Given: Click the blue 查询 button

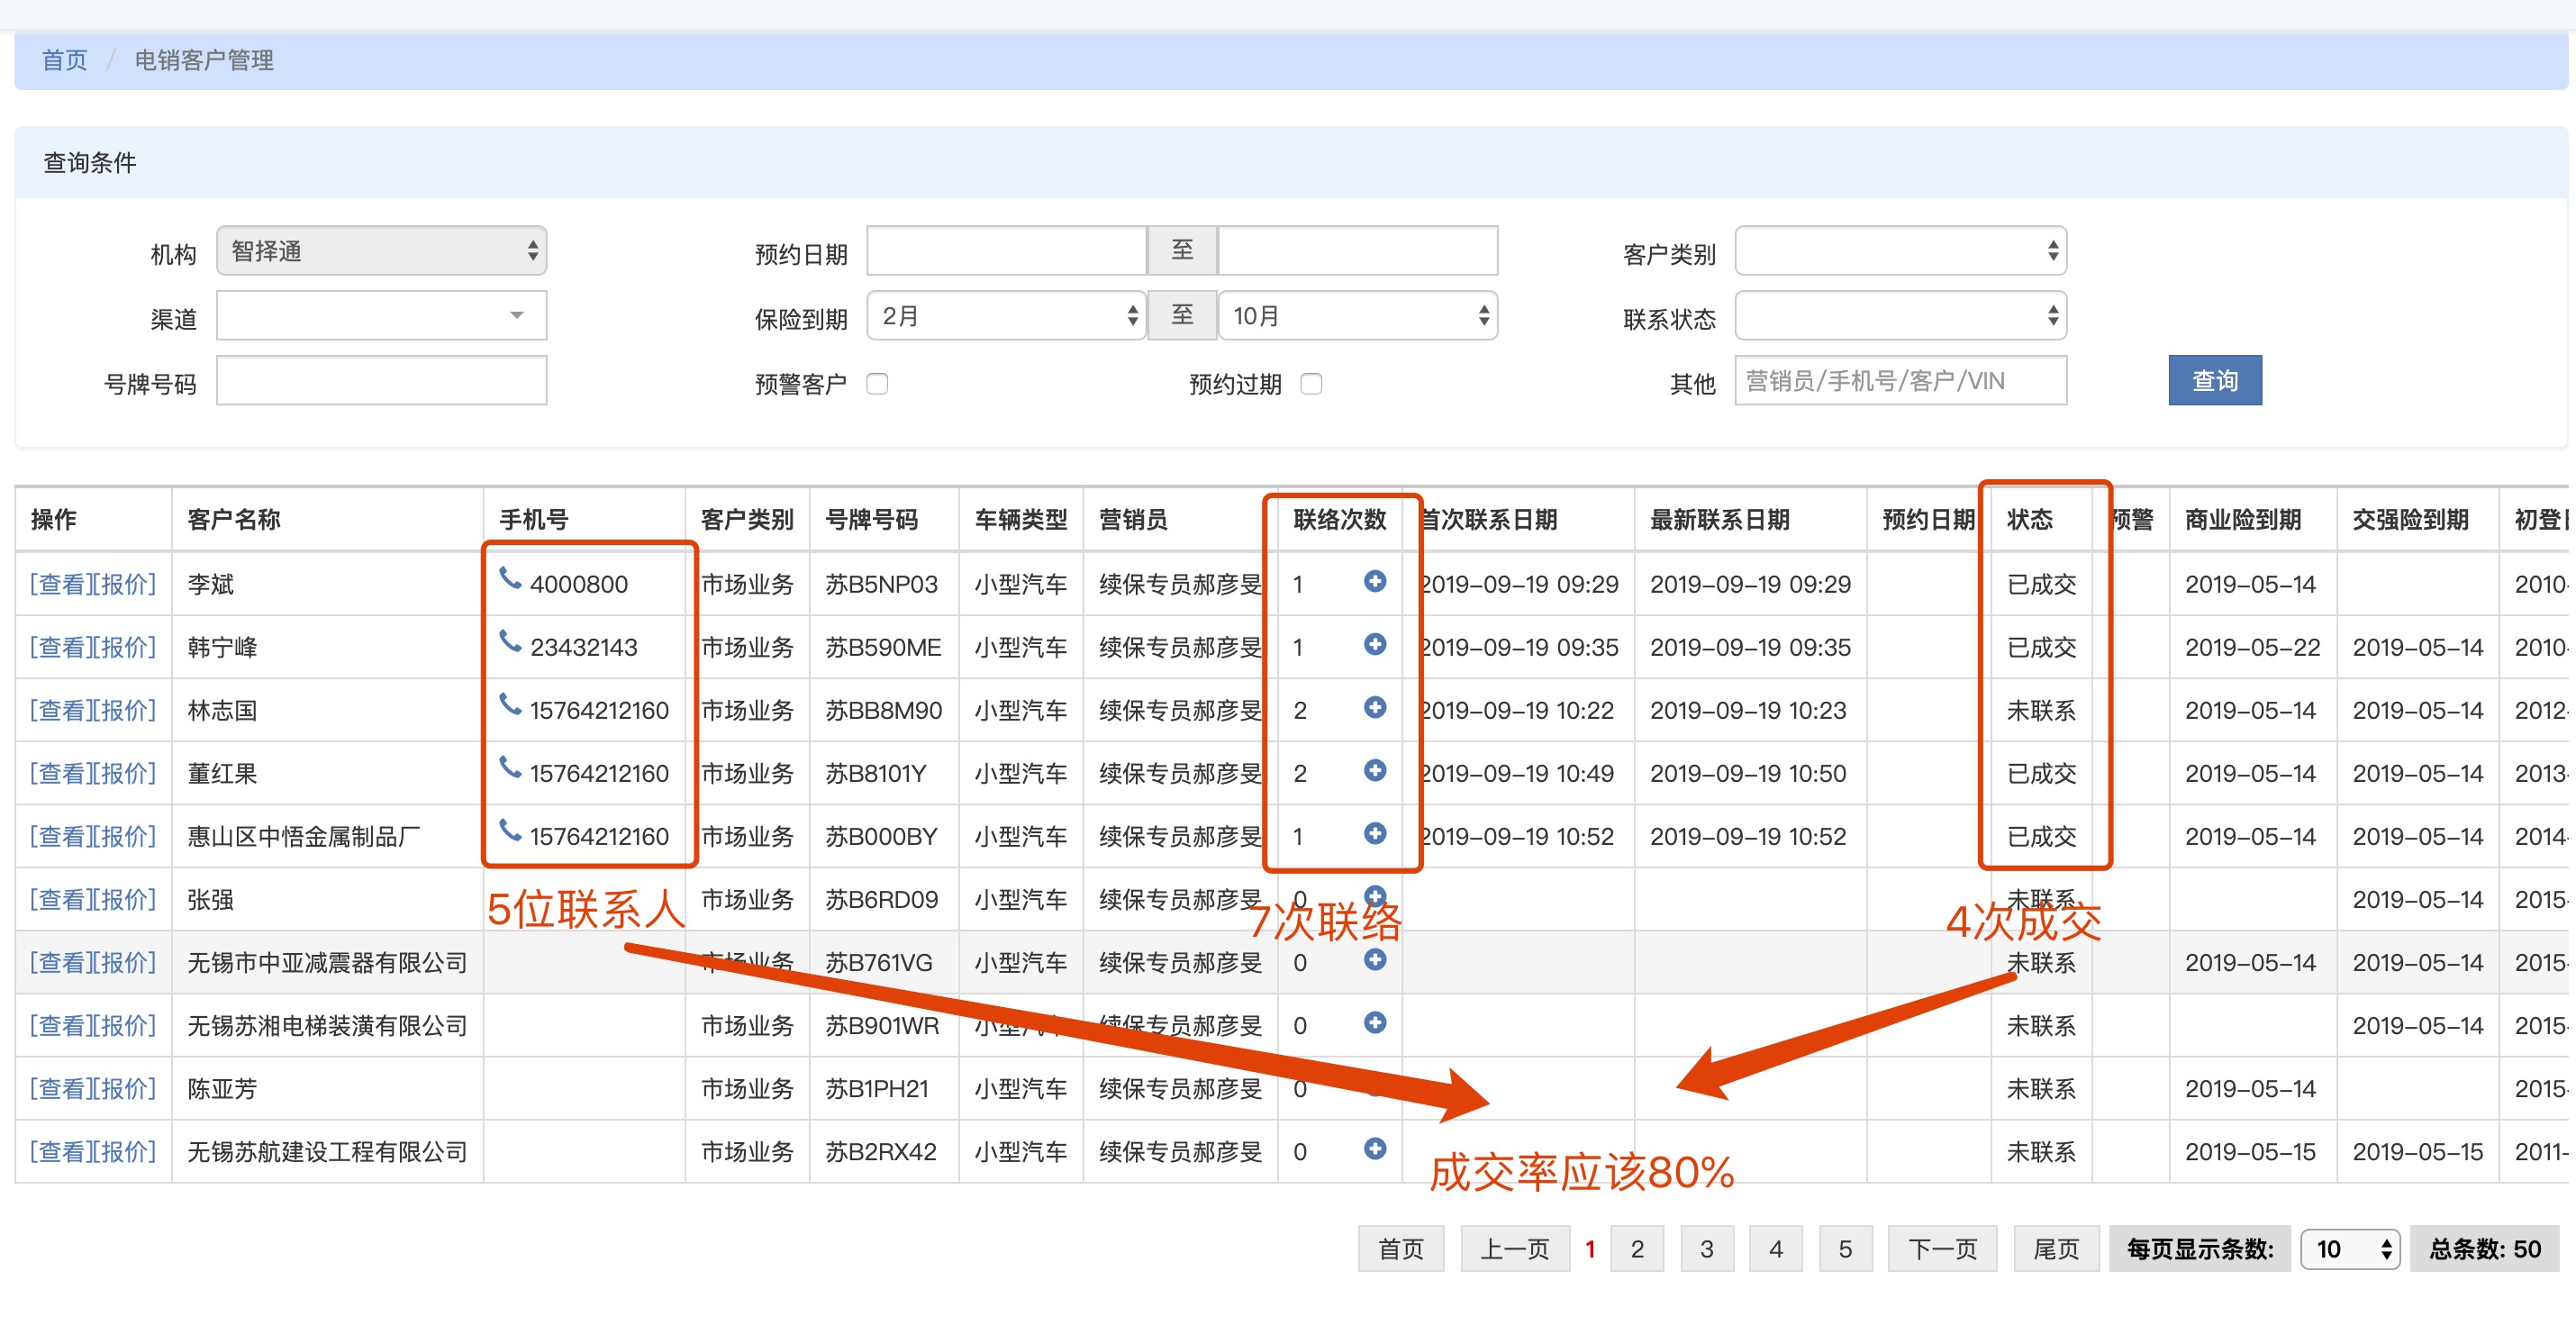Looking at the screenshot, I should 2214,381.
